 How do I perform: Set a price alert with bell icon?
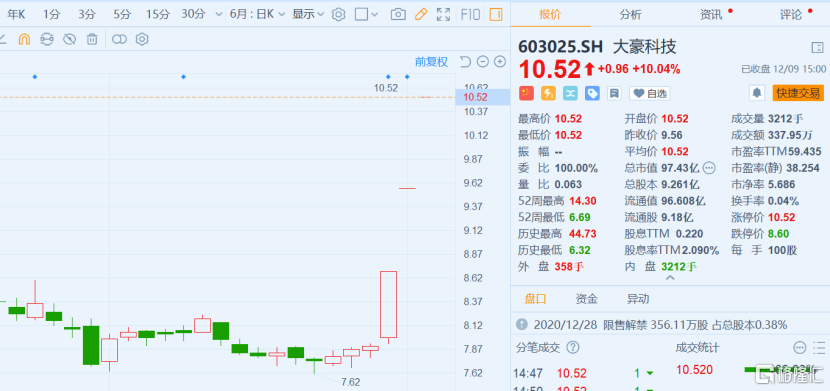(x=757, y=93)
